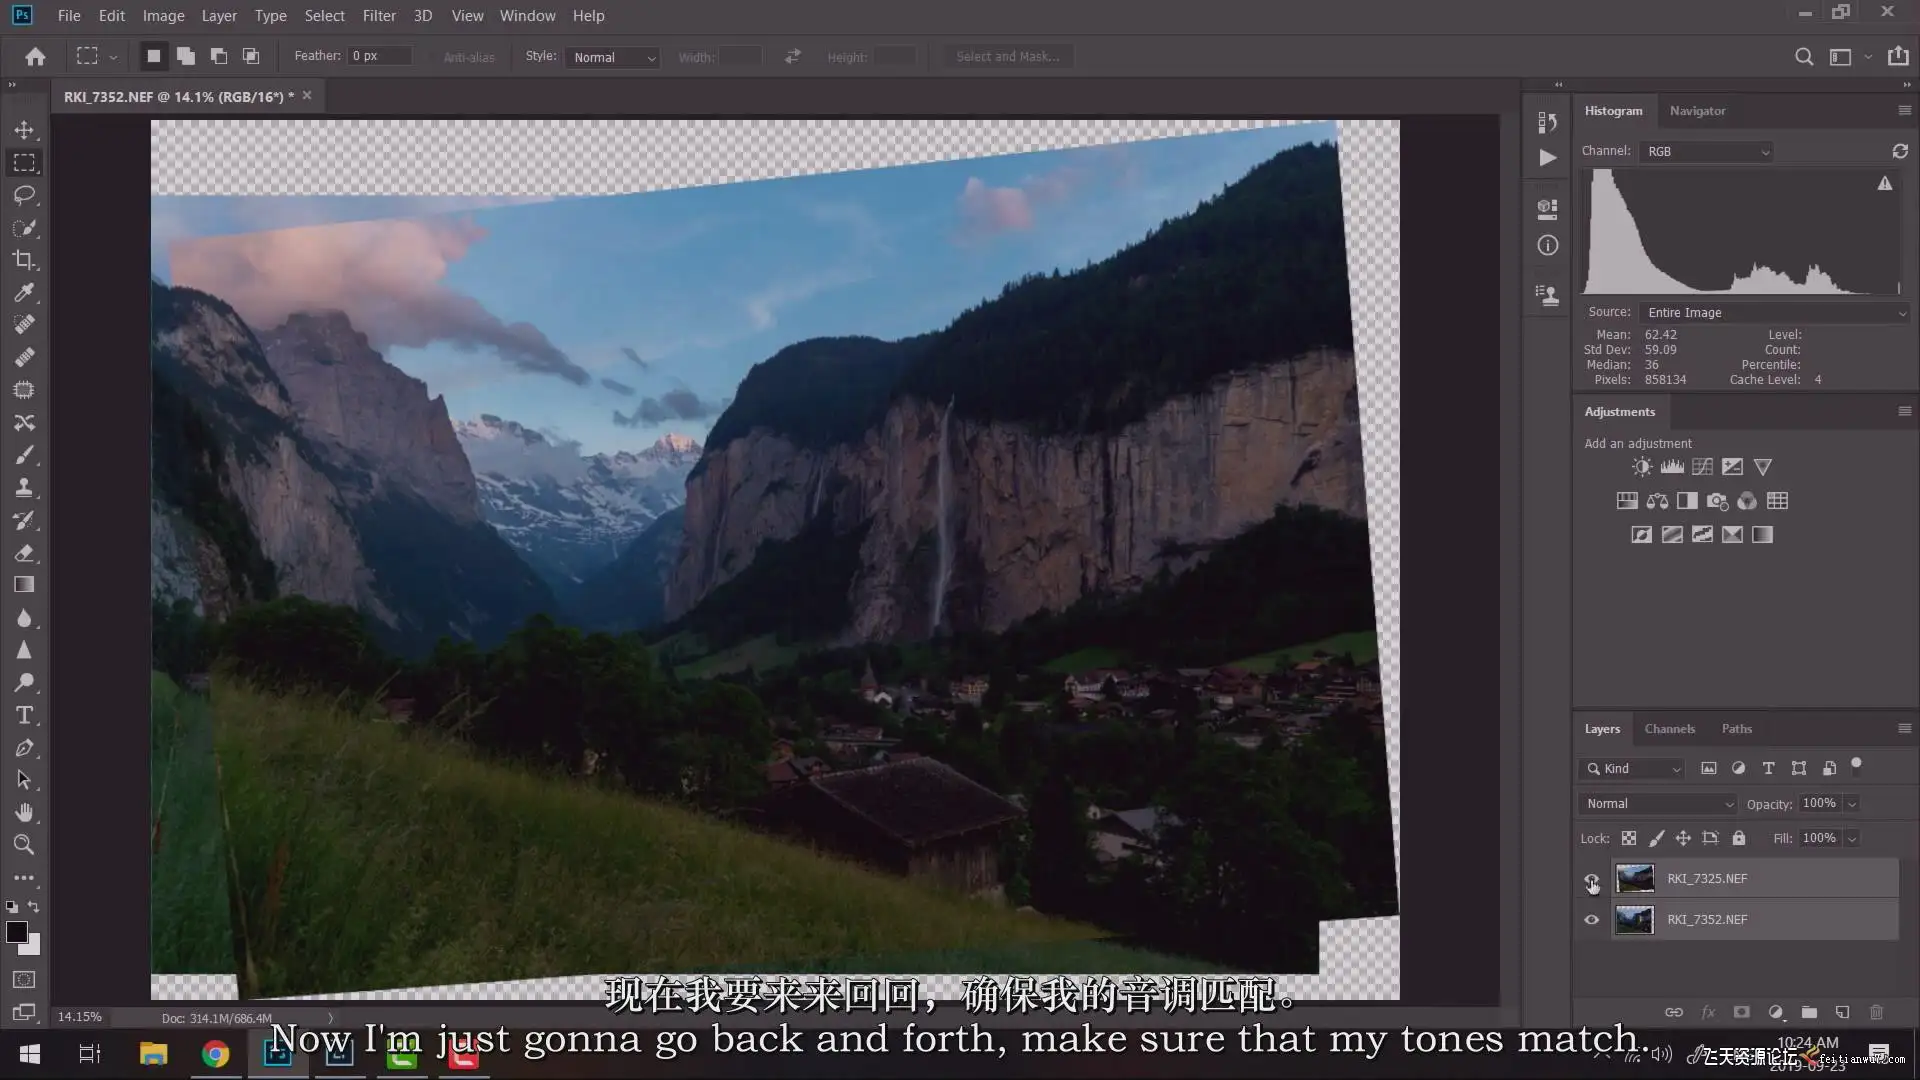
Task: Pick the Eyedropper tool
Action: 24,292
